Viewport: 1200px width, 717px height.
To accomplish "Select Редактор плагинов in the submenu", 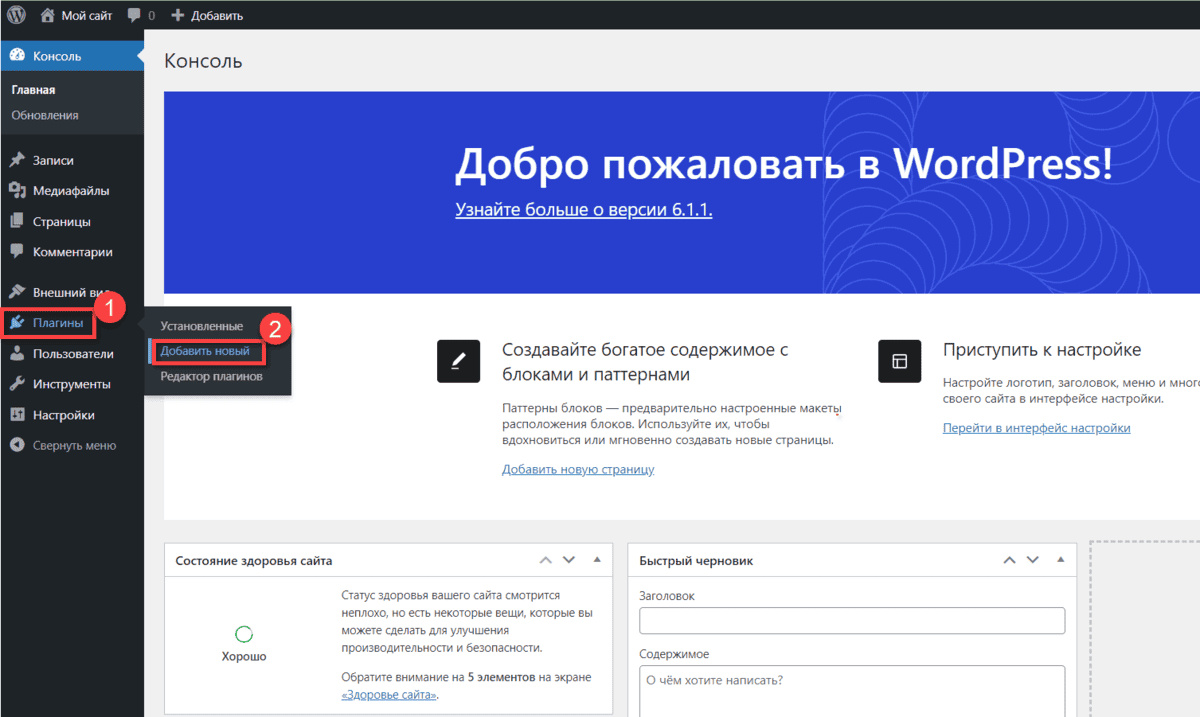I will click(211, 377).
